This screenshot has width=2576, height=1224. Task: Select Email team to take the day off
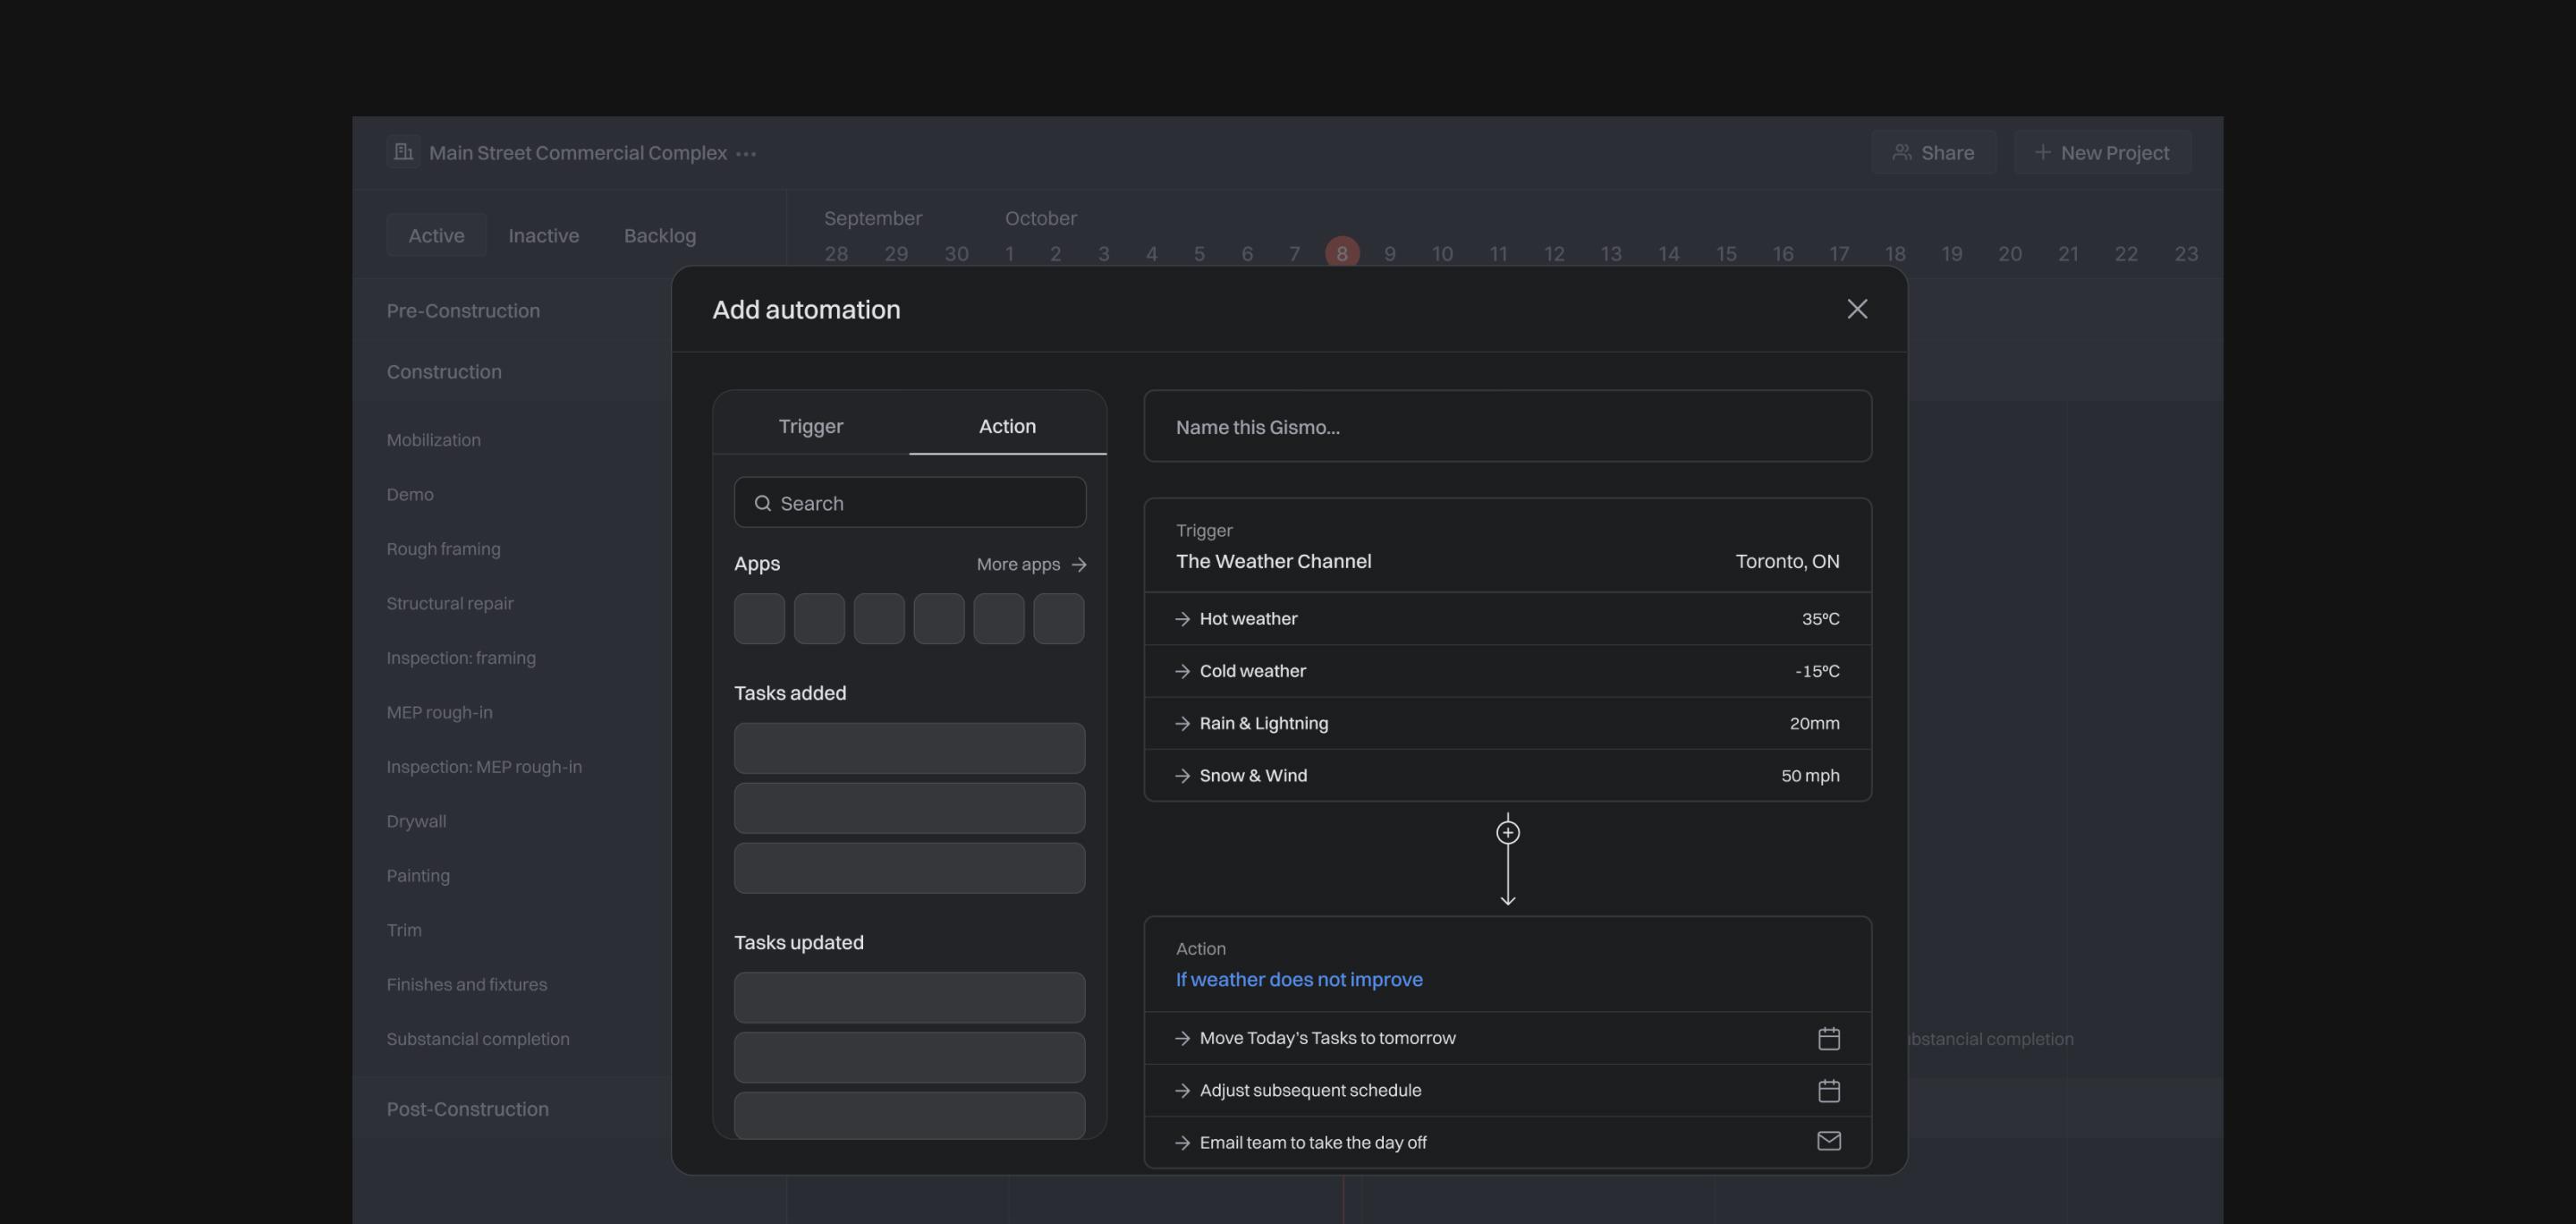[x=1507, y=1142]
